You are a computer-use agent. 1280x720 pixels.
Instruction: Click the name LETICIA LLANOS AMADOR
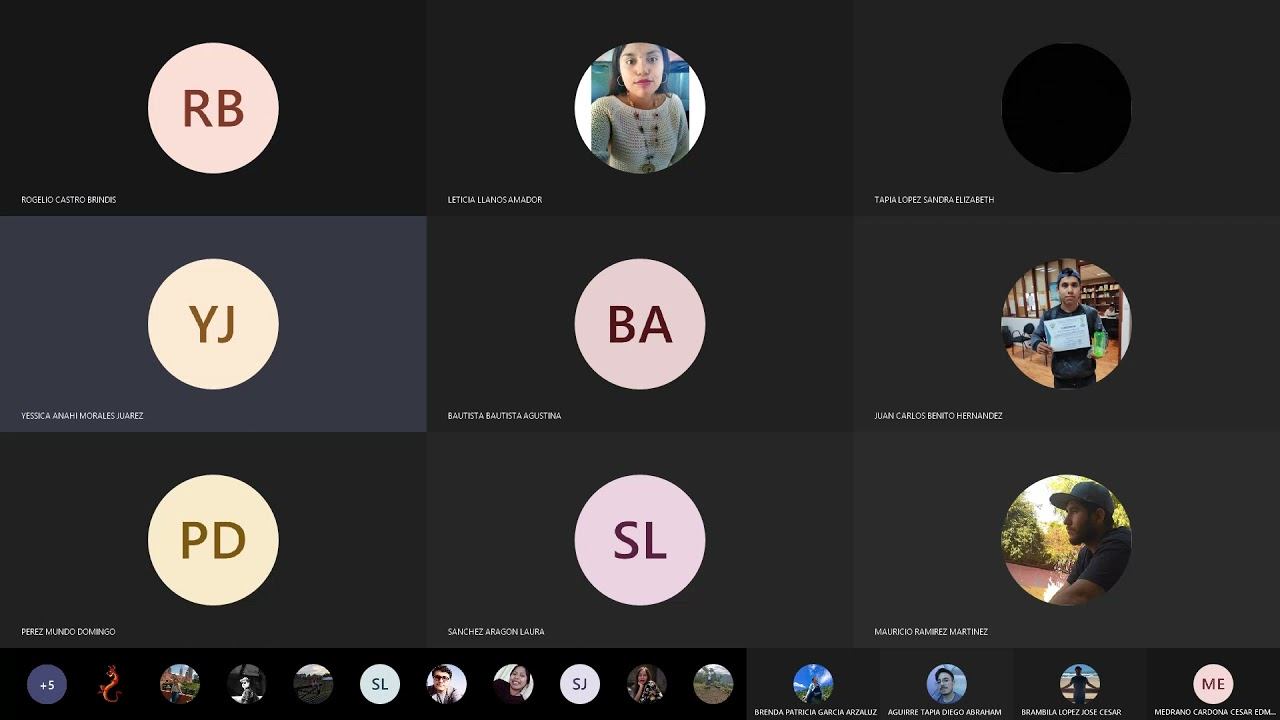tap(495, 200)
